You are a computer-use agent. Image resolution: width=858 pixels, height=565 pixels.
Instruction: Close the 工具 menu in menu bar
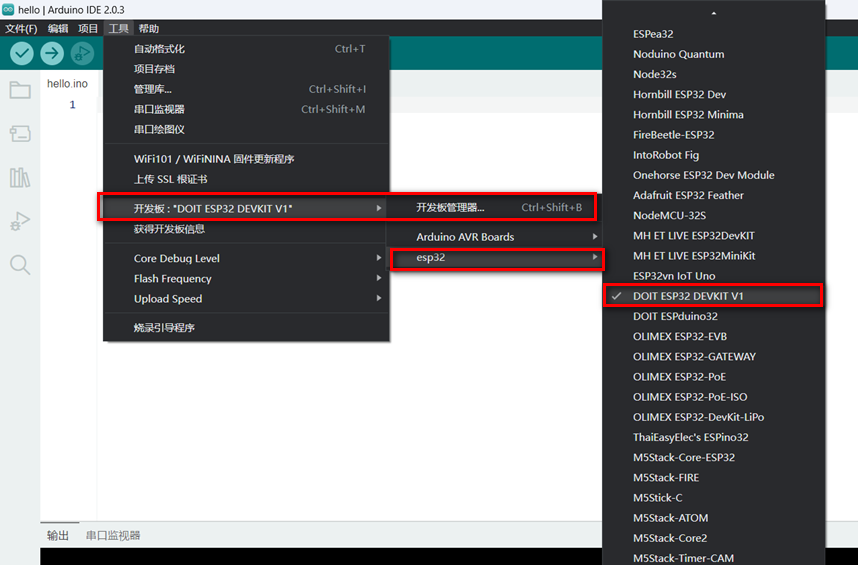click(118, 28)
